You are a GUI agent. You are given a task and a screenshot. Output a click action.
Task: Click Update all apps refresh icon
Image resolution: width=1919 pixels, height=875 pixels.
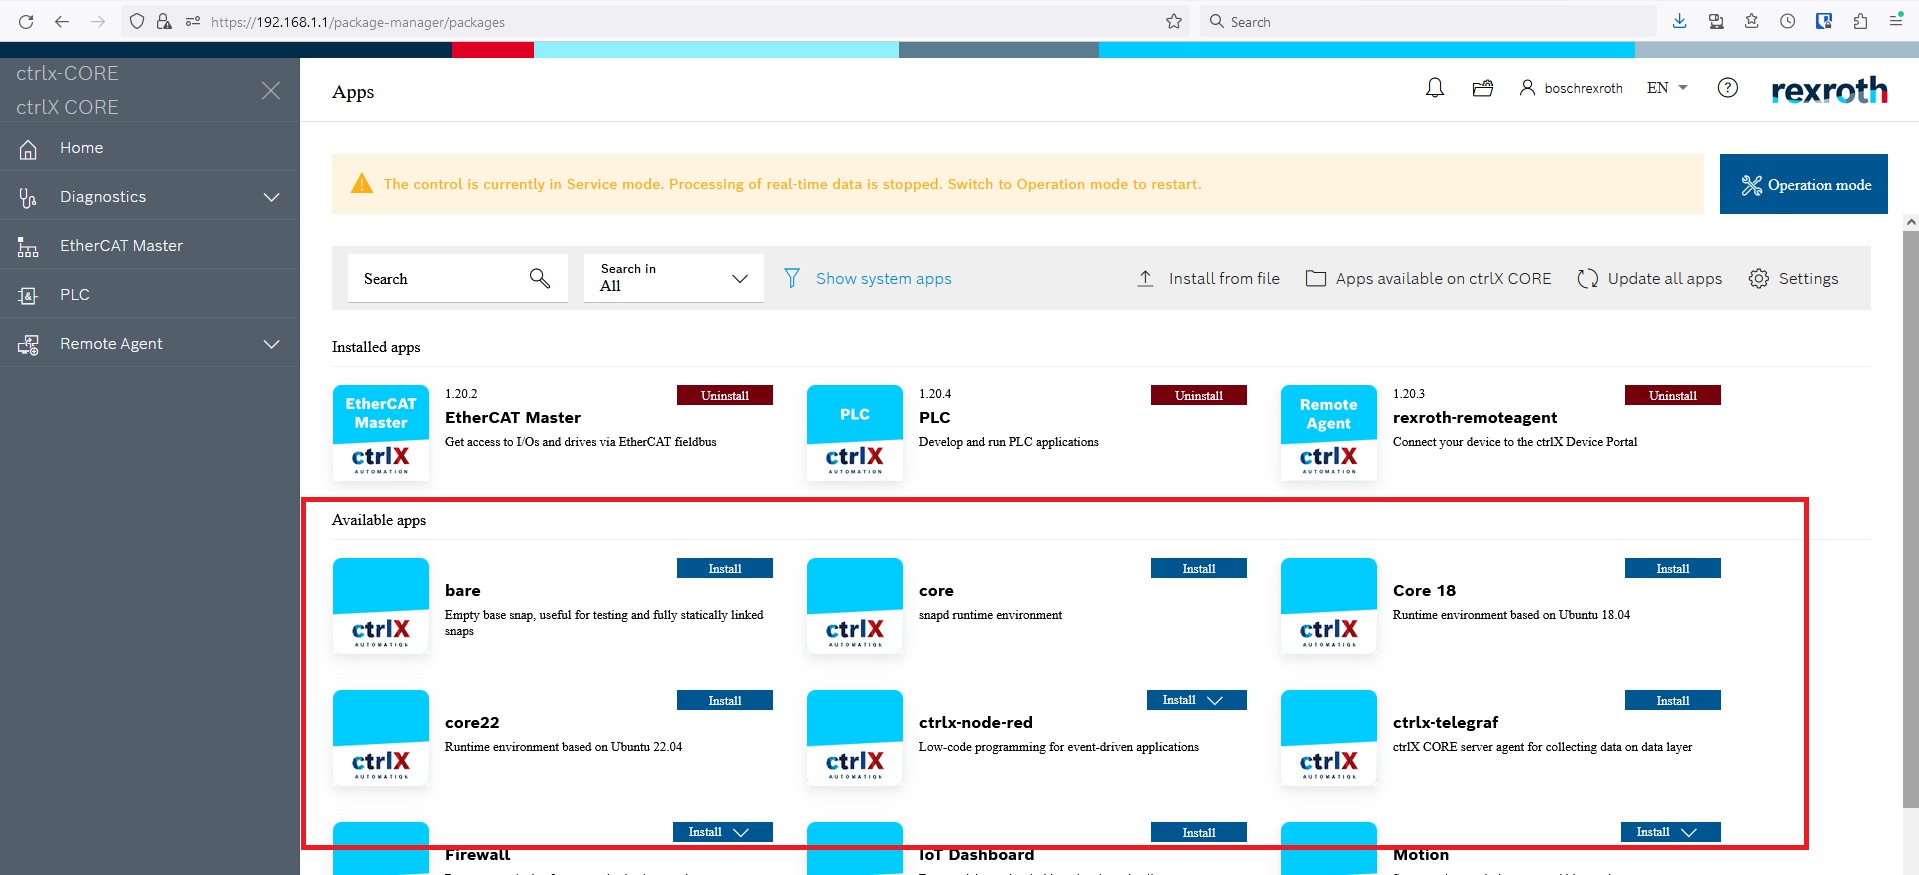[1587, 278]
